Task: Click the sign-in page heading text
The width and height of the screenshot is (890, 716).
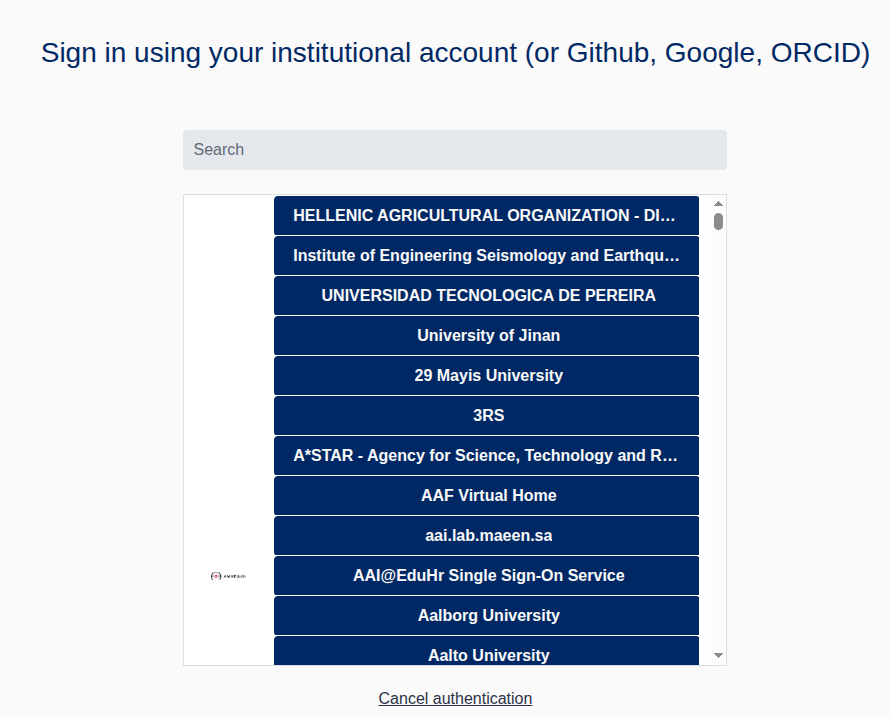Action: (x=455, y=53)
